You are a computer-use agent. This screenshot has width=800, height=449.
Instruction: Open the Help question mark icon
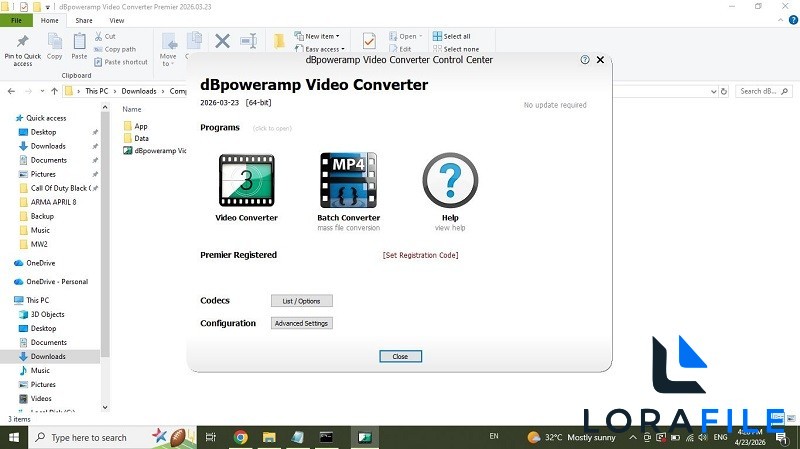pyautogui.click(x=450, y=180)
